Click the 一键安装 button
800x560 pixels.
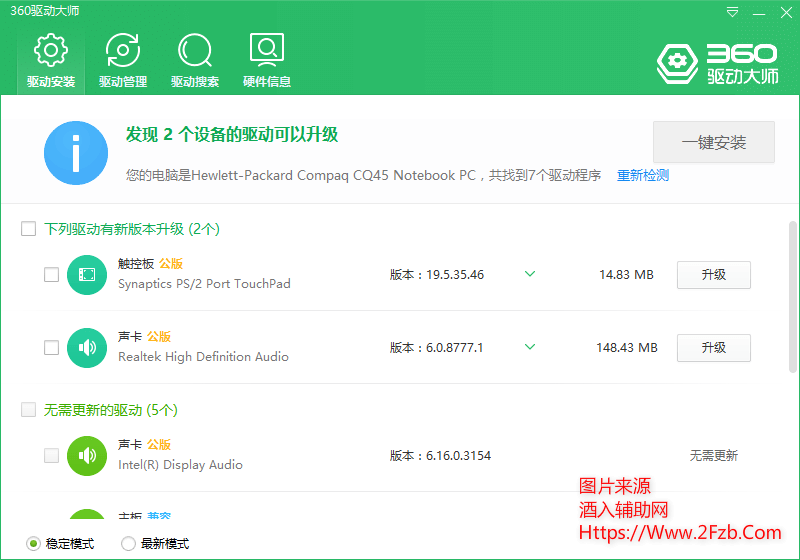pyautogui.click(x=714, y=142)
